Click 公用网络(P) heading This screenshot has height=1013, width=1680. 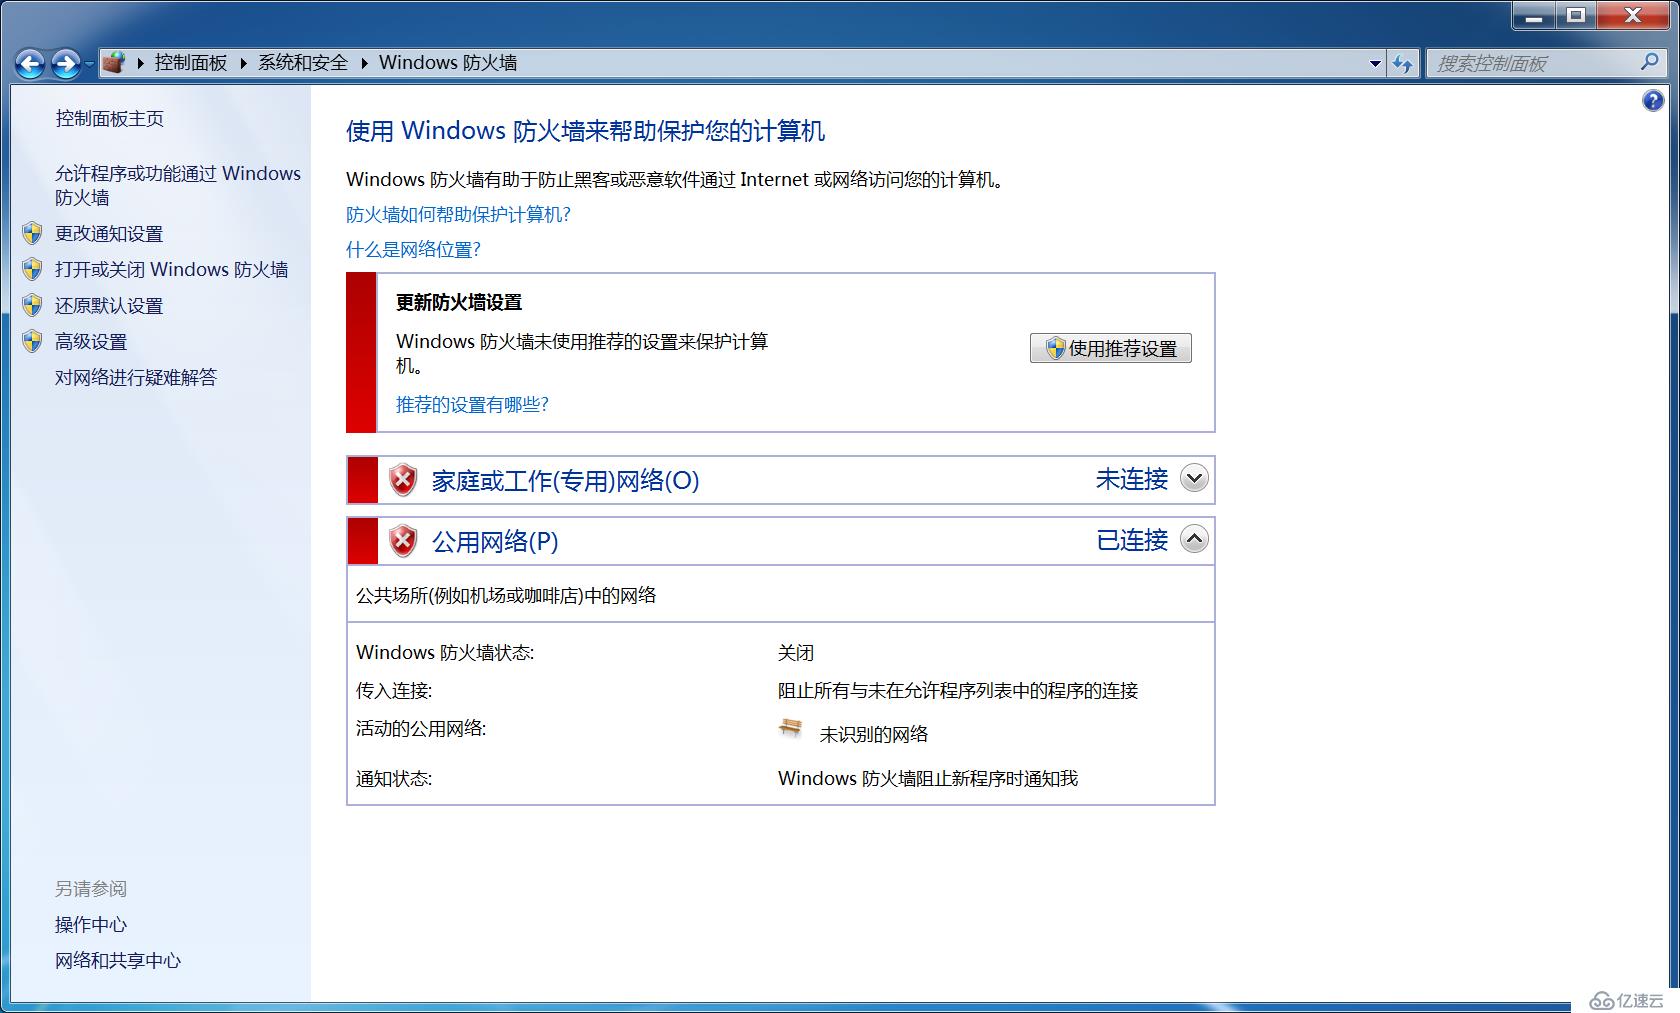495,541
